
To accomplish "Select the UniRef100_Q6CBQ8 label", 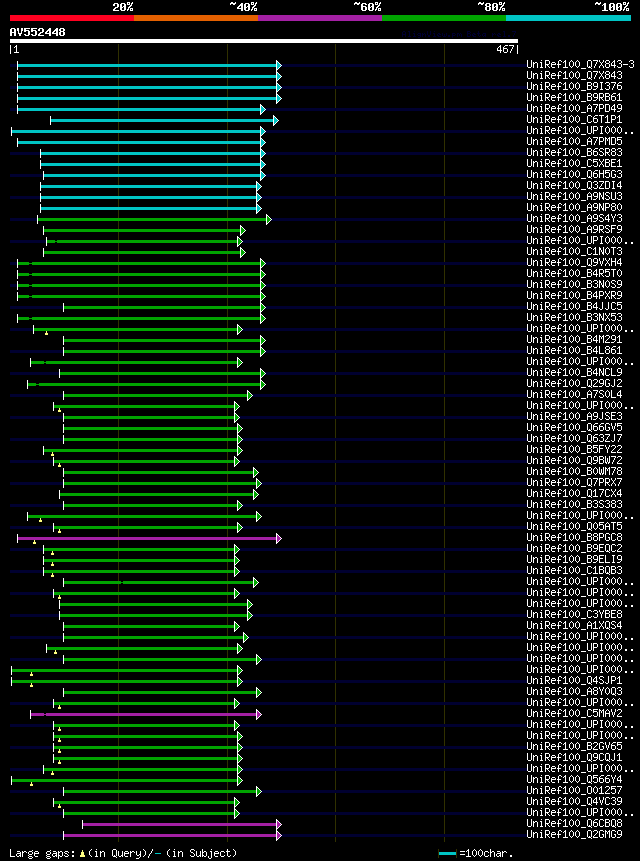I will 575,823.
